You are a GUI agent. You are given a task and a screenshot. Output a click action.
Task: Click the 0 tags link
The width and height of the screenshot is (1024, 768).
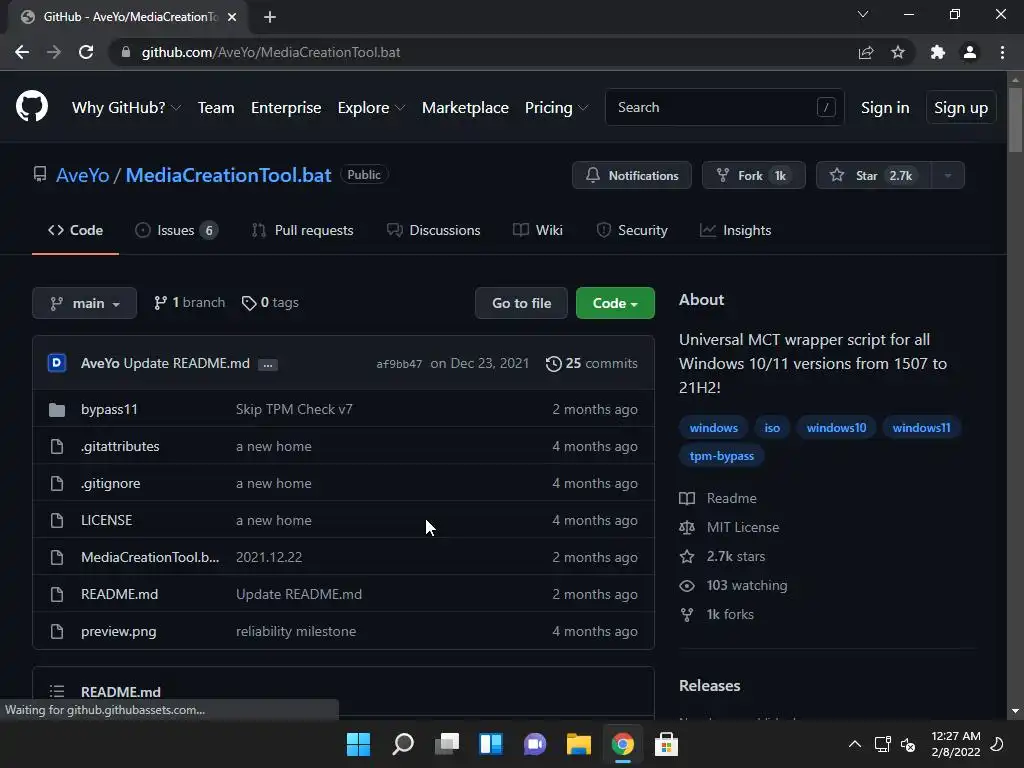(x=270, y=302)
